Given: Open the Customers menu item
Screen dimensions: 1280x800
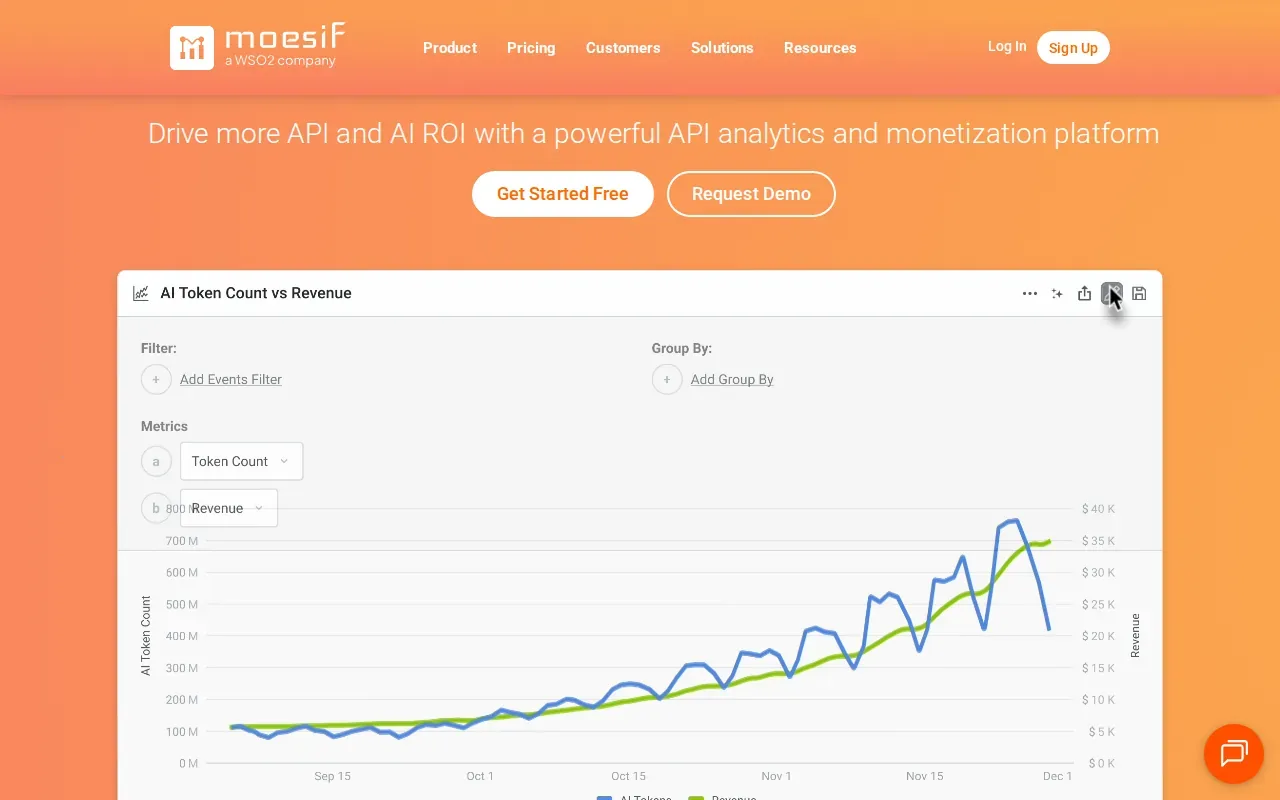Looking at the screenshot, I should [x=623, y=47].
